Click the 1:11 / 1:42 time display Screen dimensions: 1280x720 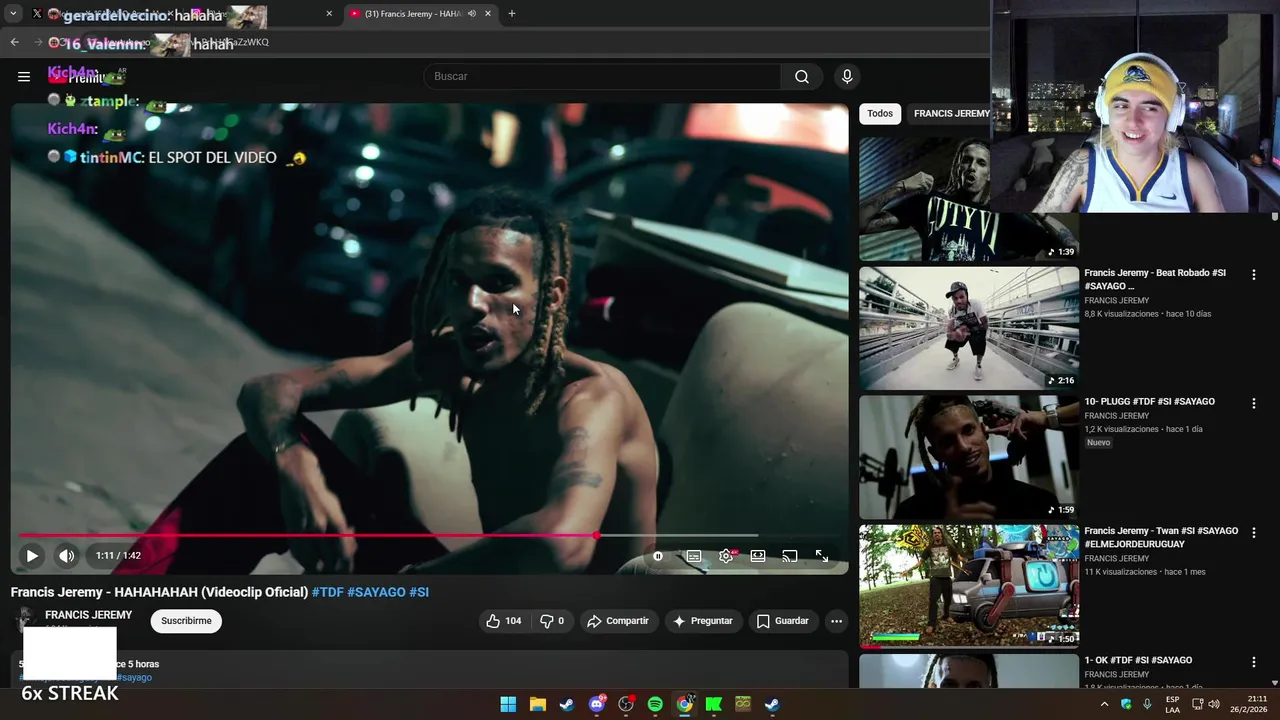pos(118,555)
